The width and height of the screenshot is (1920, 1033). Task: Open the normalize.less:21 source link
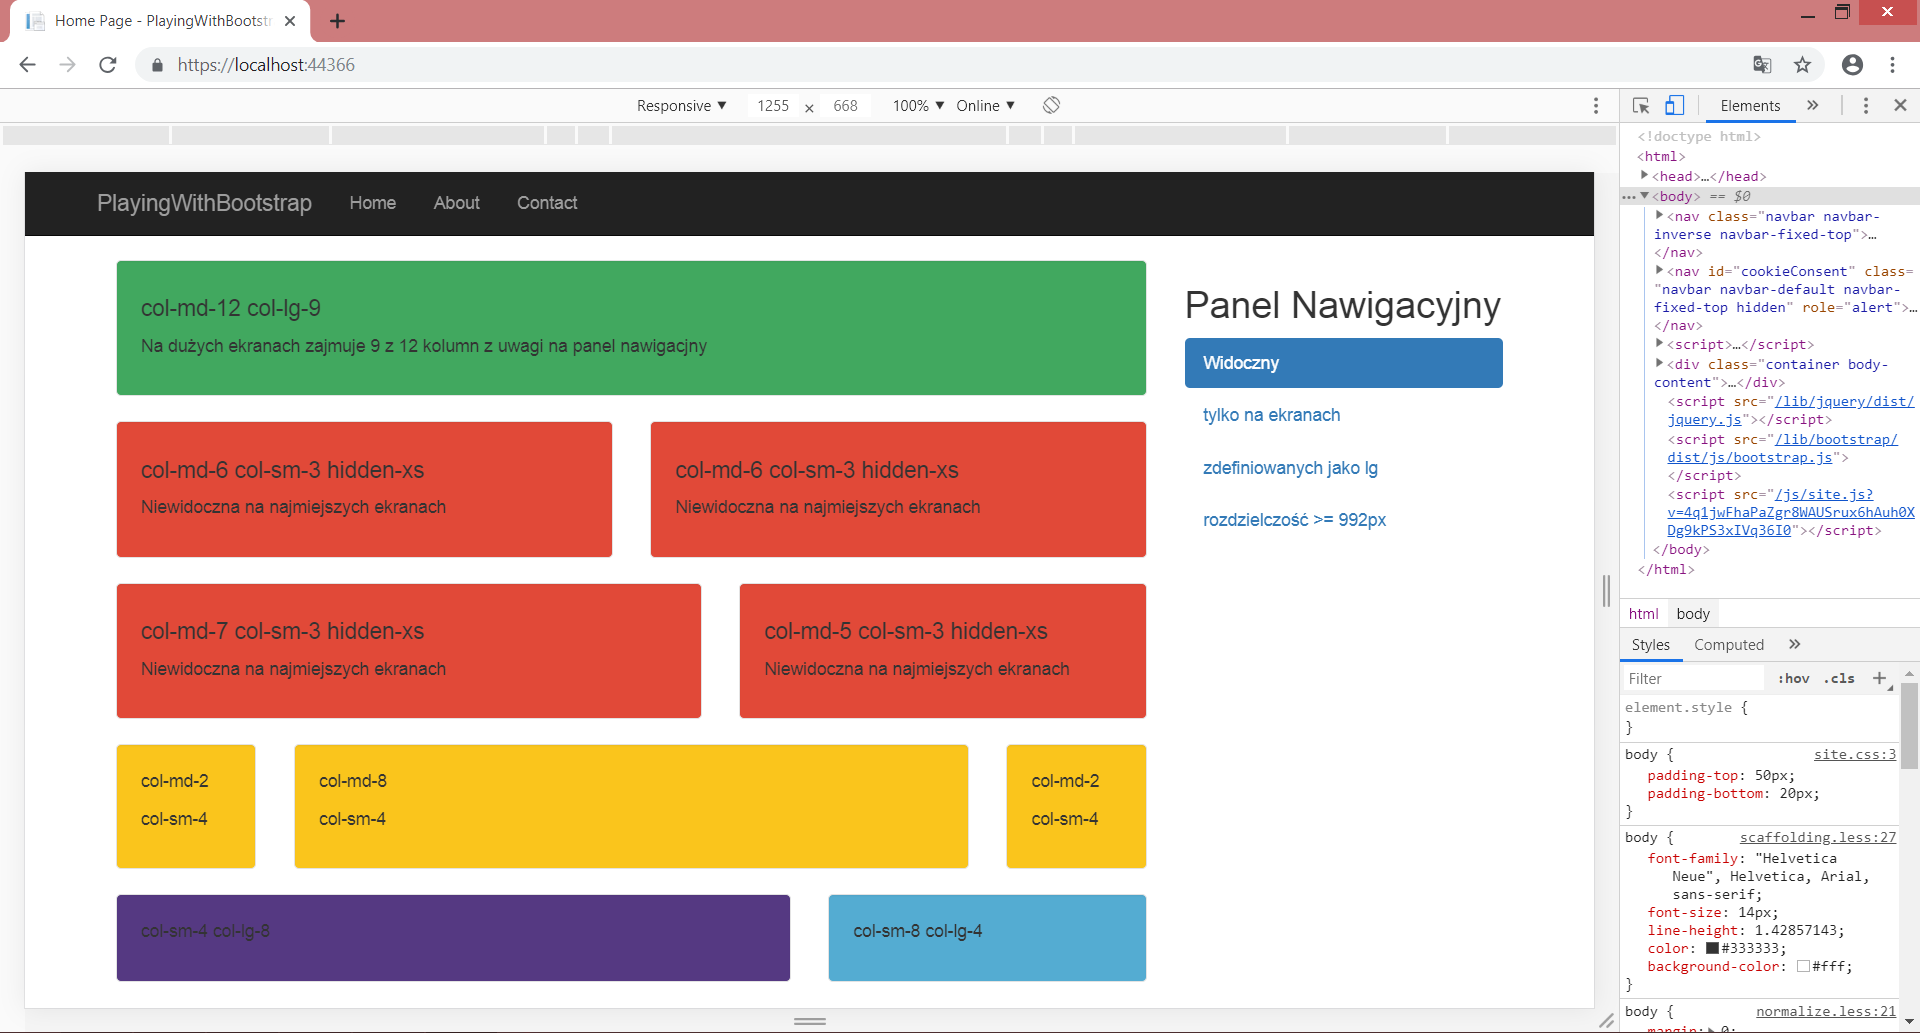tap(1826, 1012)
